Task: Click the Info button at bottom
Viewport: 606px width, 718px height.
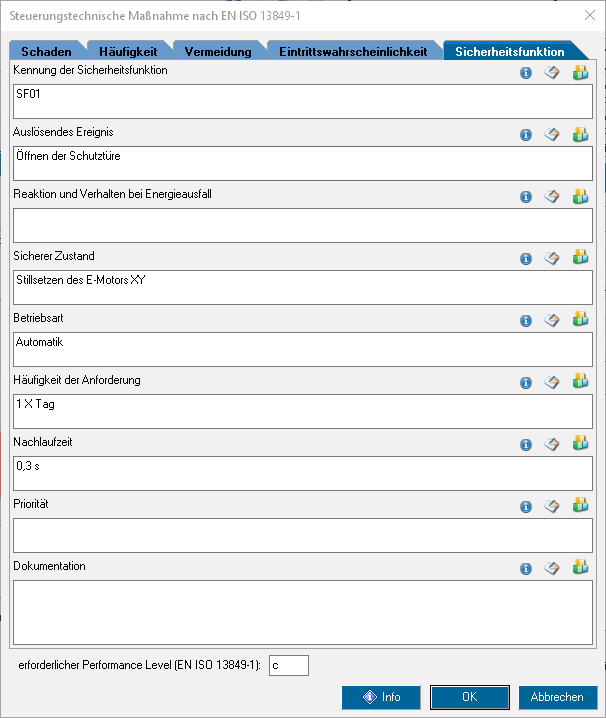Action: [x=381, y=697]
